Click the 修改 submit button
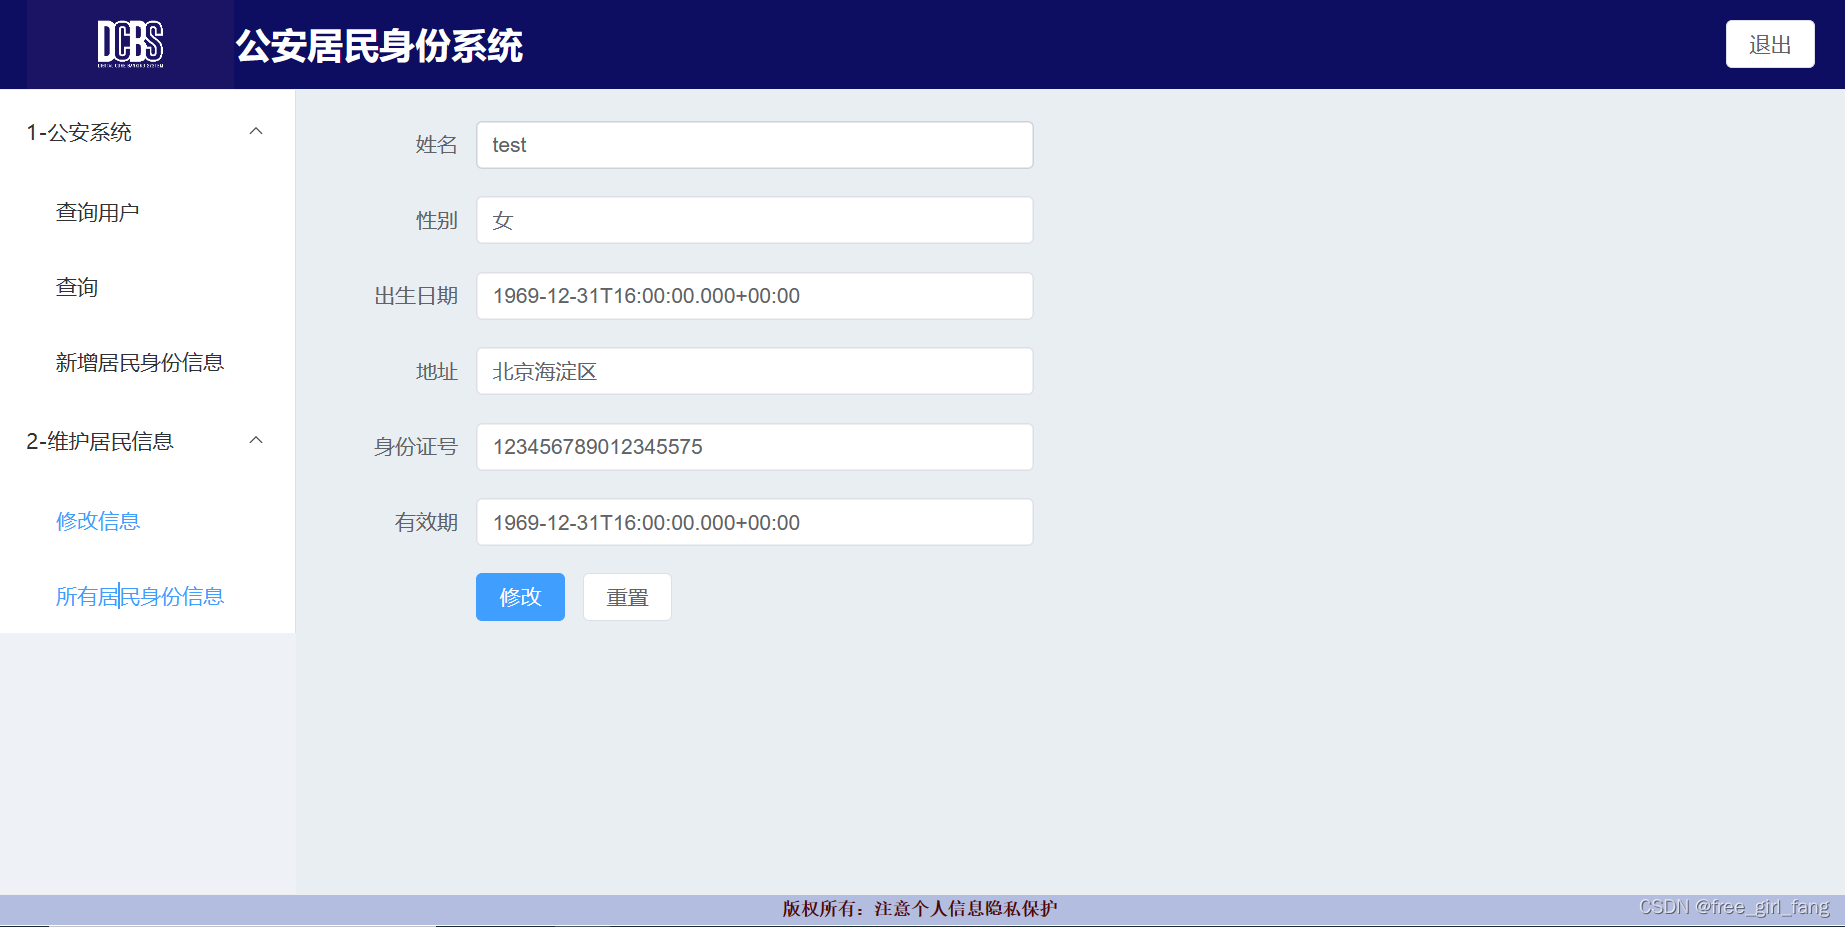 pos(519,597)
